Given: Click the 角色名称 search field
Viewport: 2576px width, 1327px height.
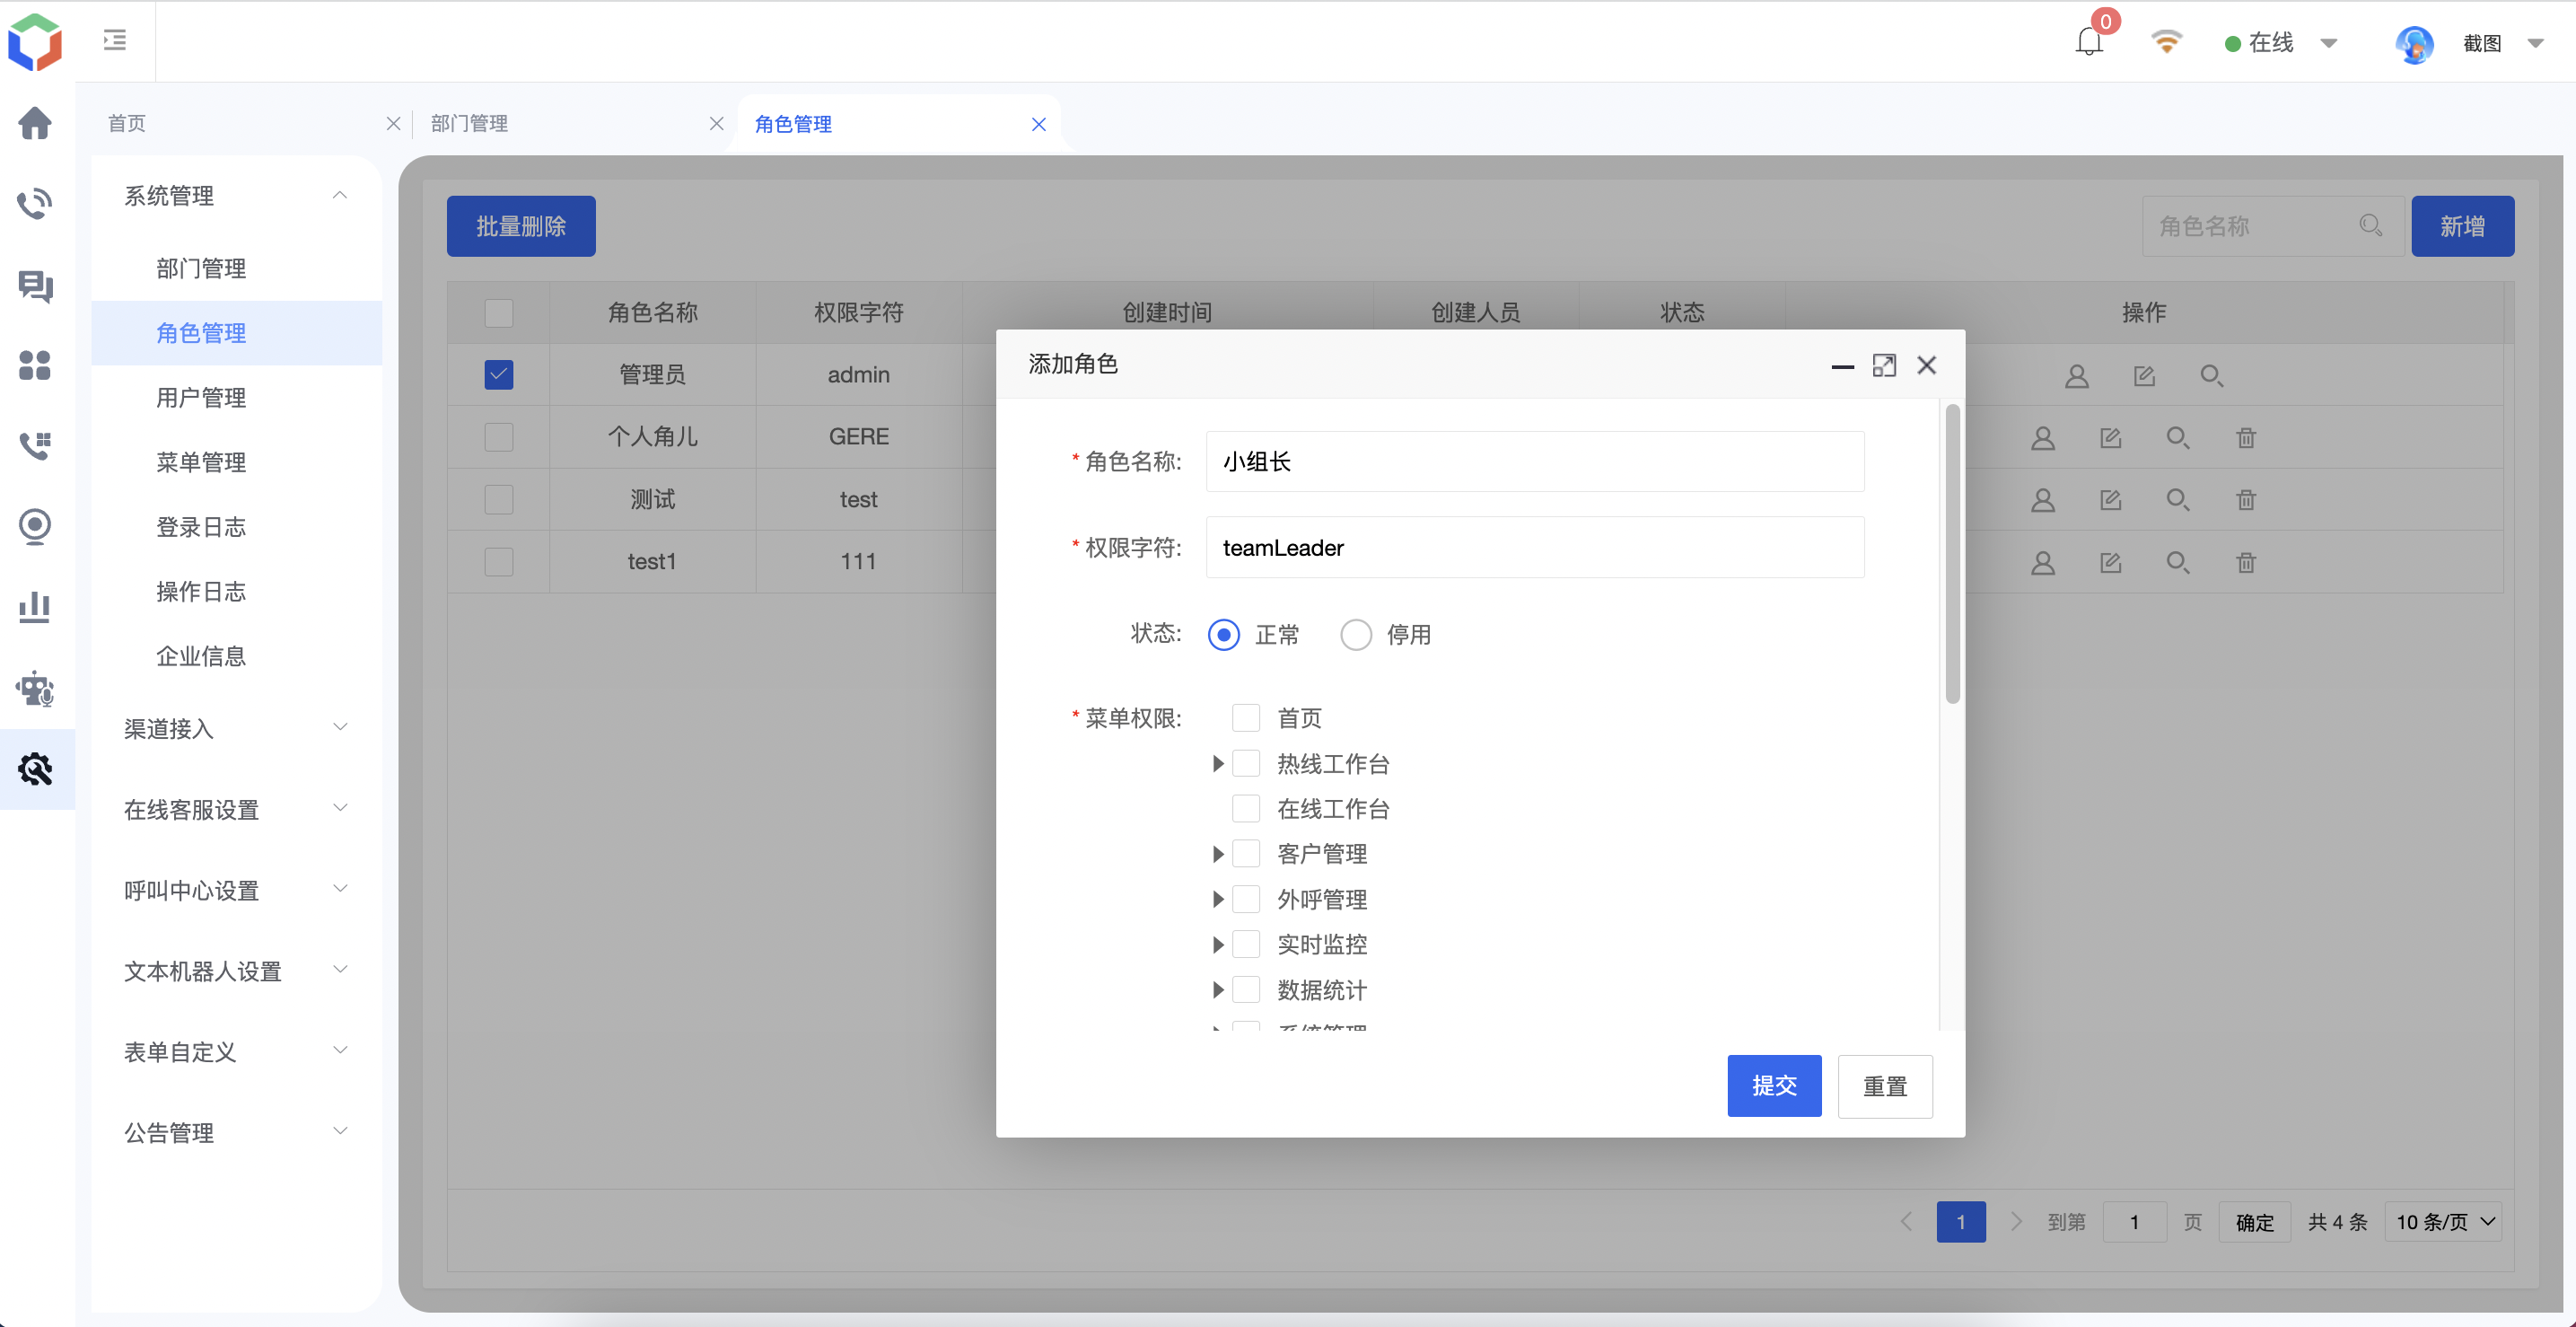Looking at the screenshot, I should 2272,226.
